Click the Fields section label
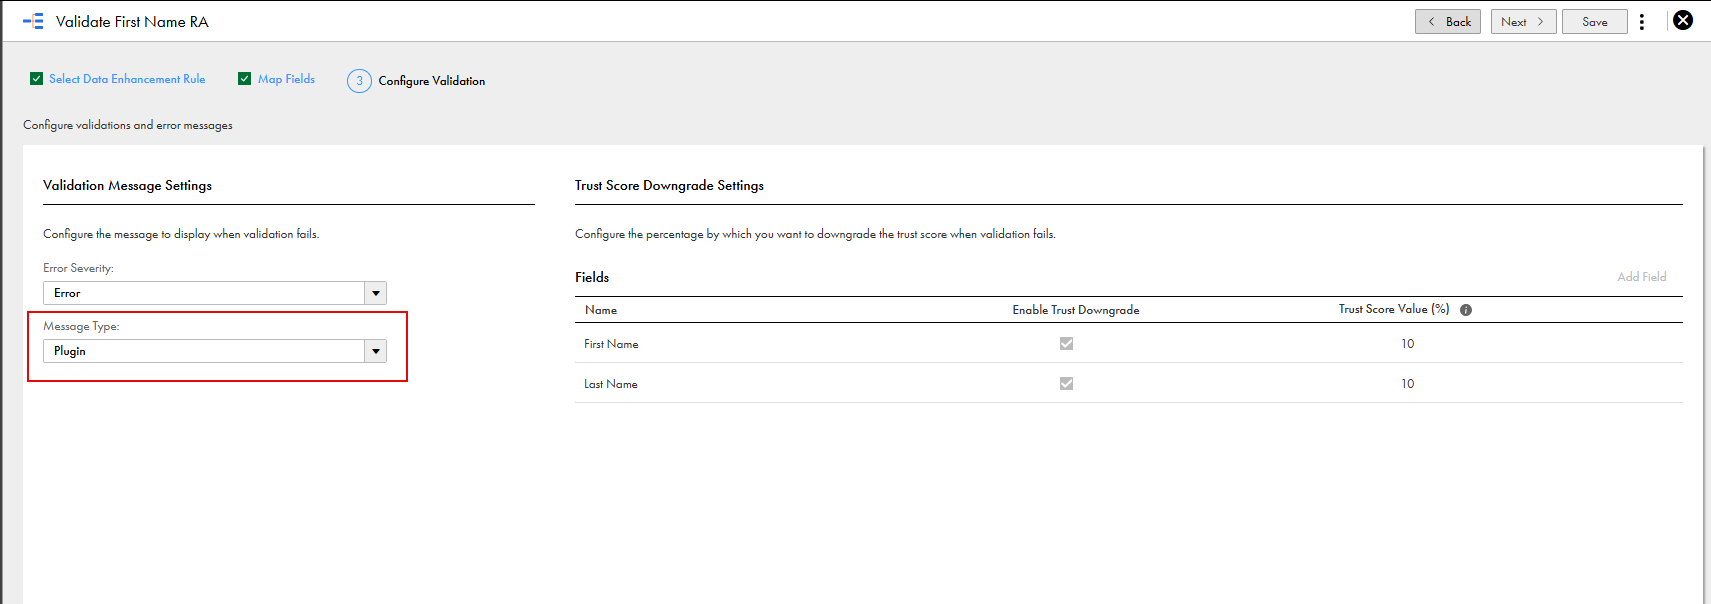The width and height of the screenshot is (1711, 604). (592, 277)
